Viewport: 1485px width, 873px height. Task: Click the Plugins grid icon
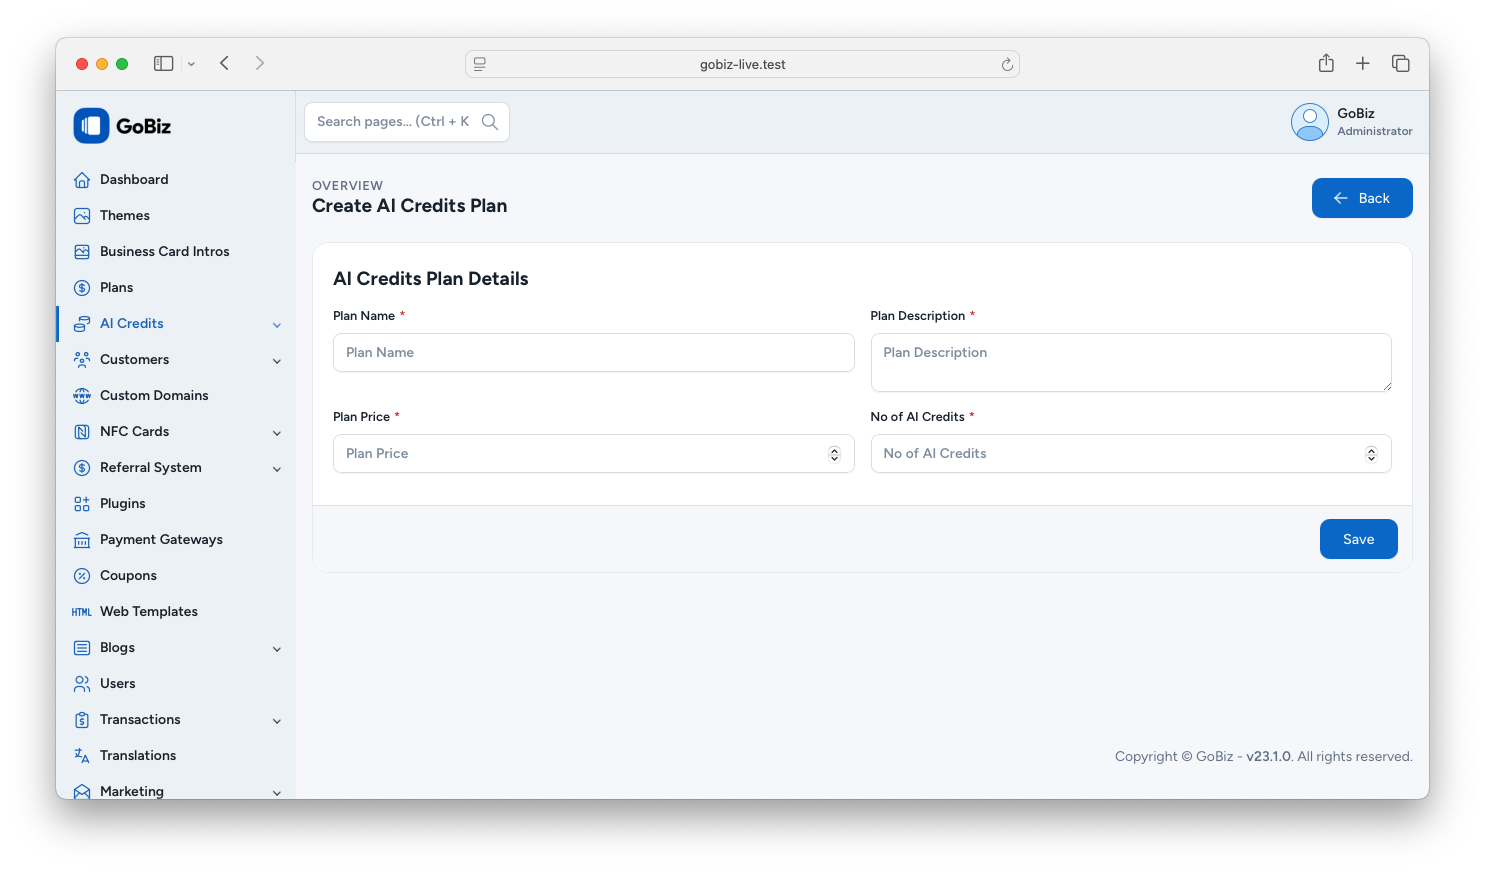coord(82,504)
